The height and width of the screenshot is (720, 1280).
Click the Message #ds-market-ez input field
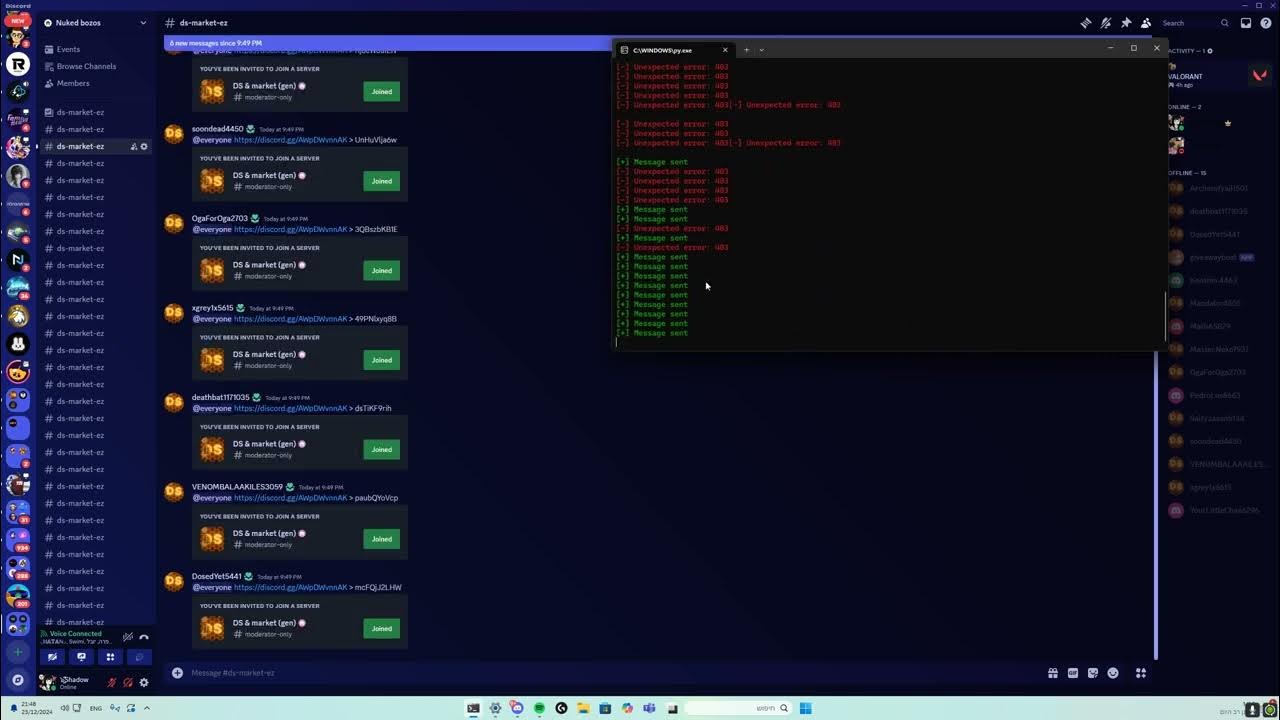point(610,673)
